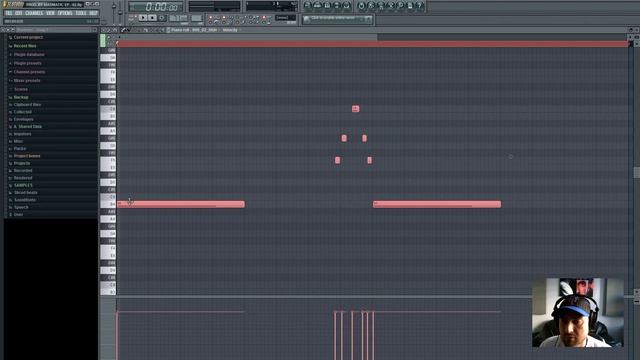The height and width of the screenshot is (360, 640).
Task: Click the webcam video overlay
Action: (x=578, y=313)
